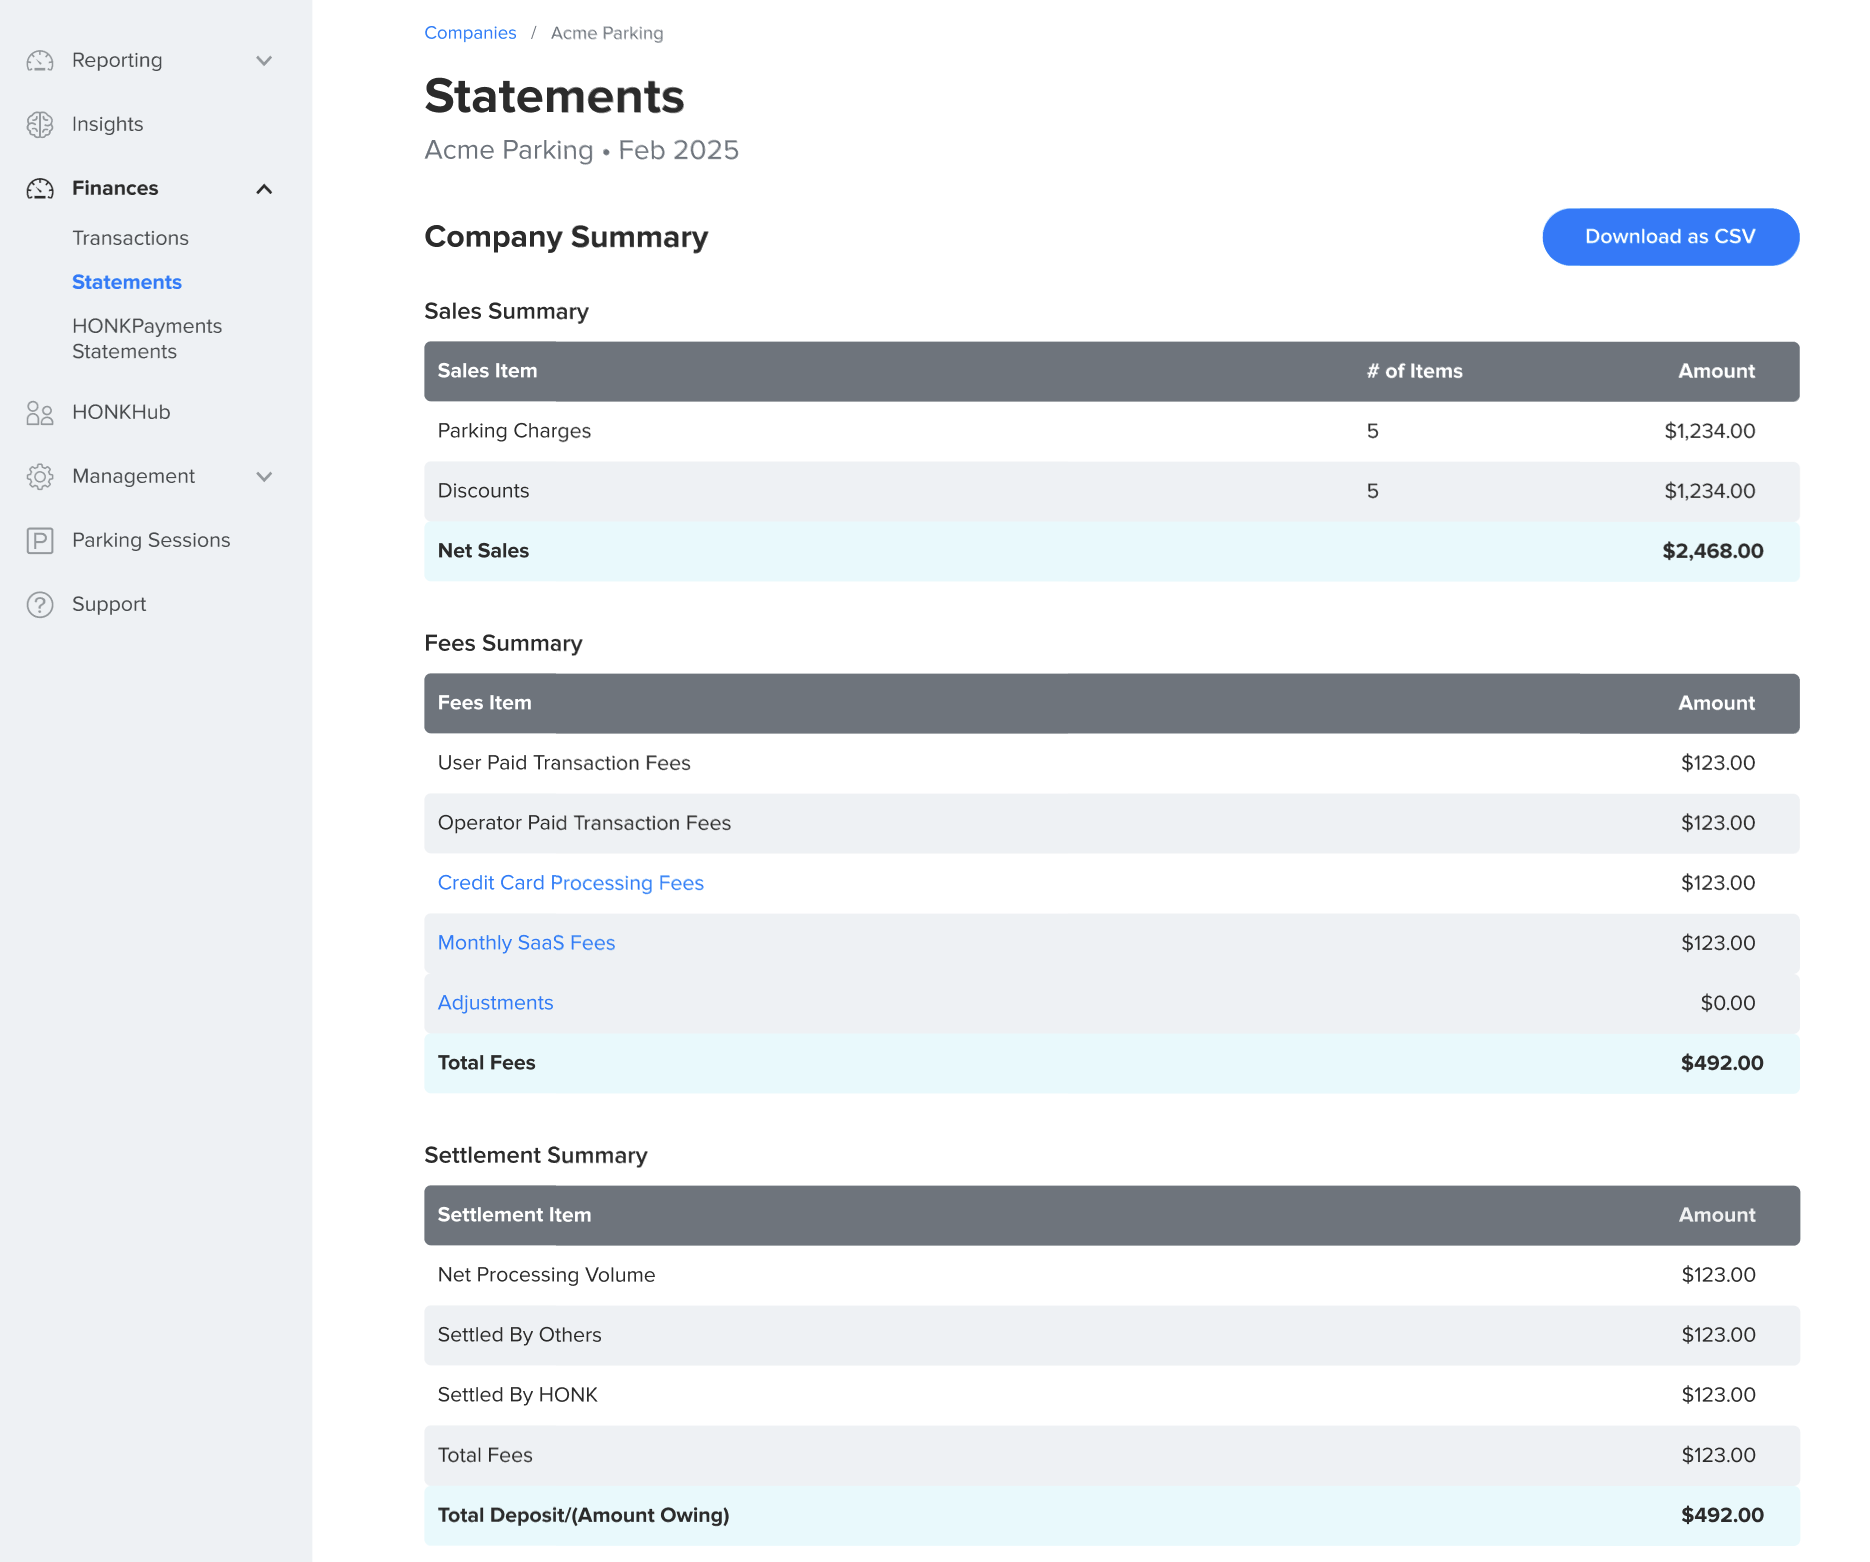1870x1562 pixels.
Task: Open Credit Card Processing Fees link
Action: 570,883
